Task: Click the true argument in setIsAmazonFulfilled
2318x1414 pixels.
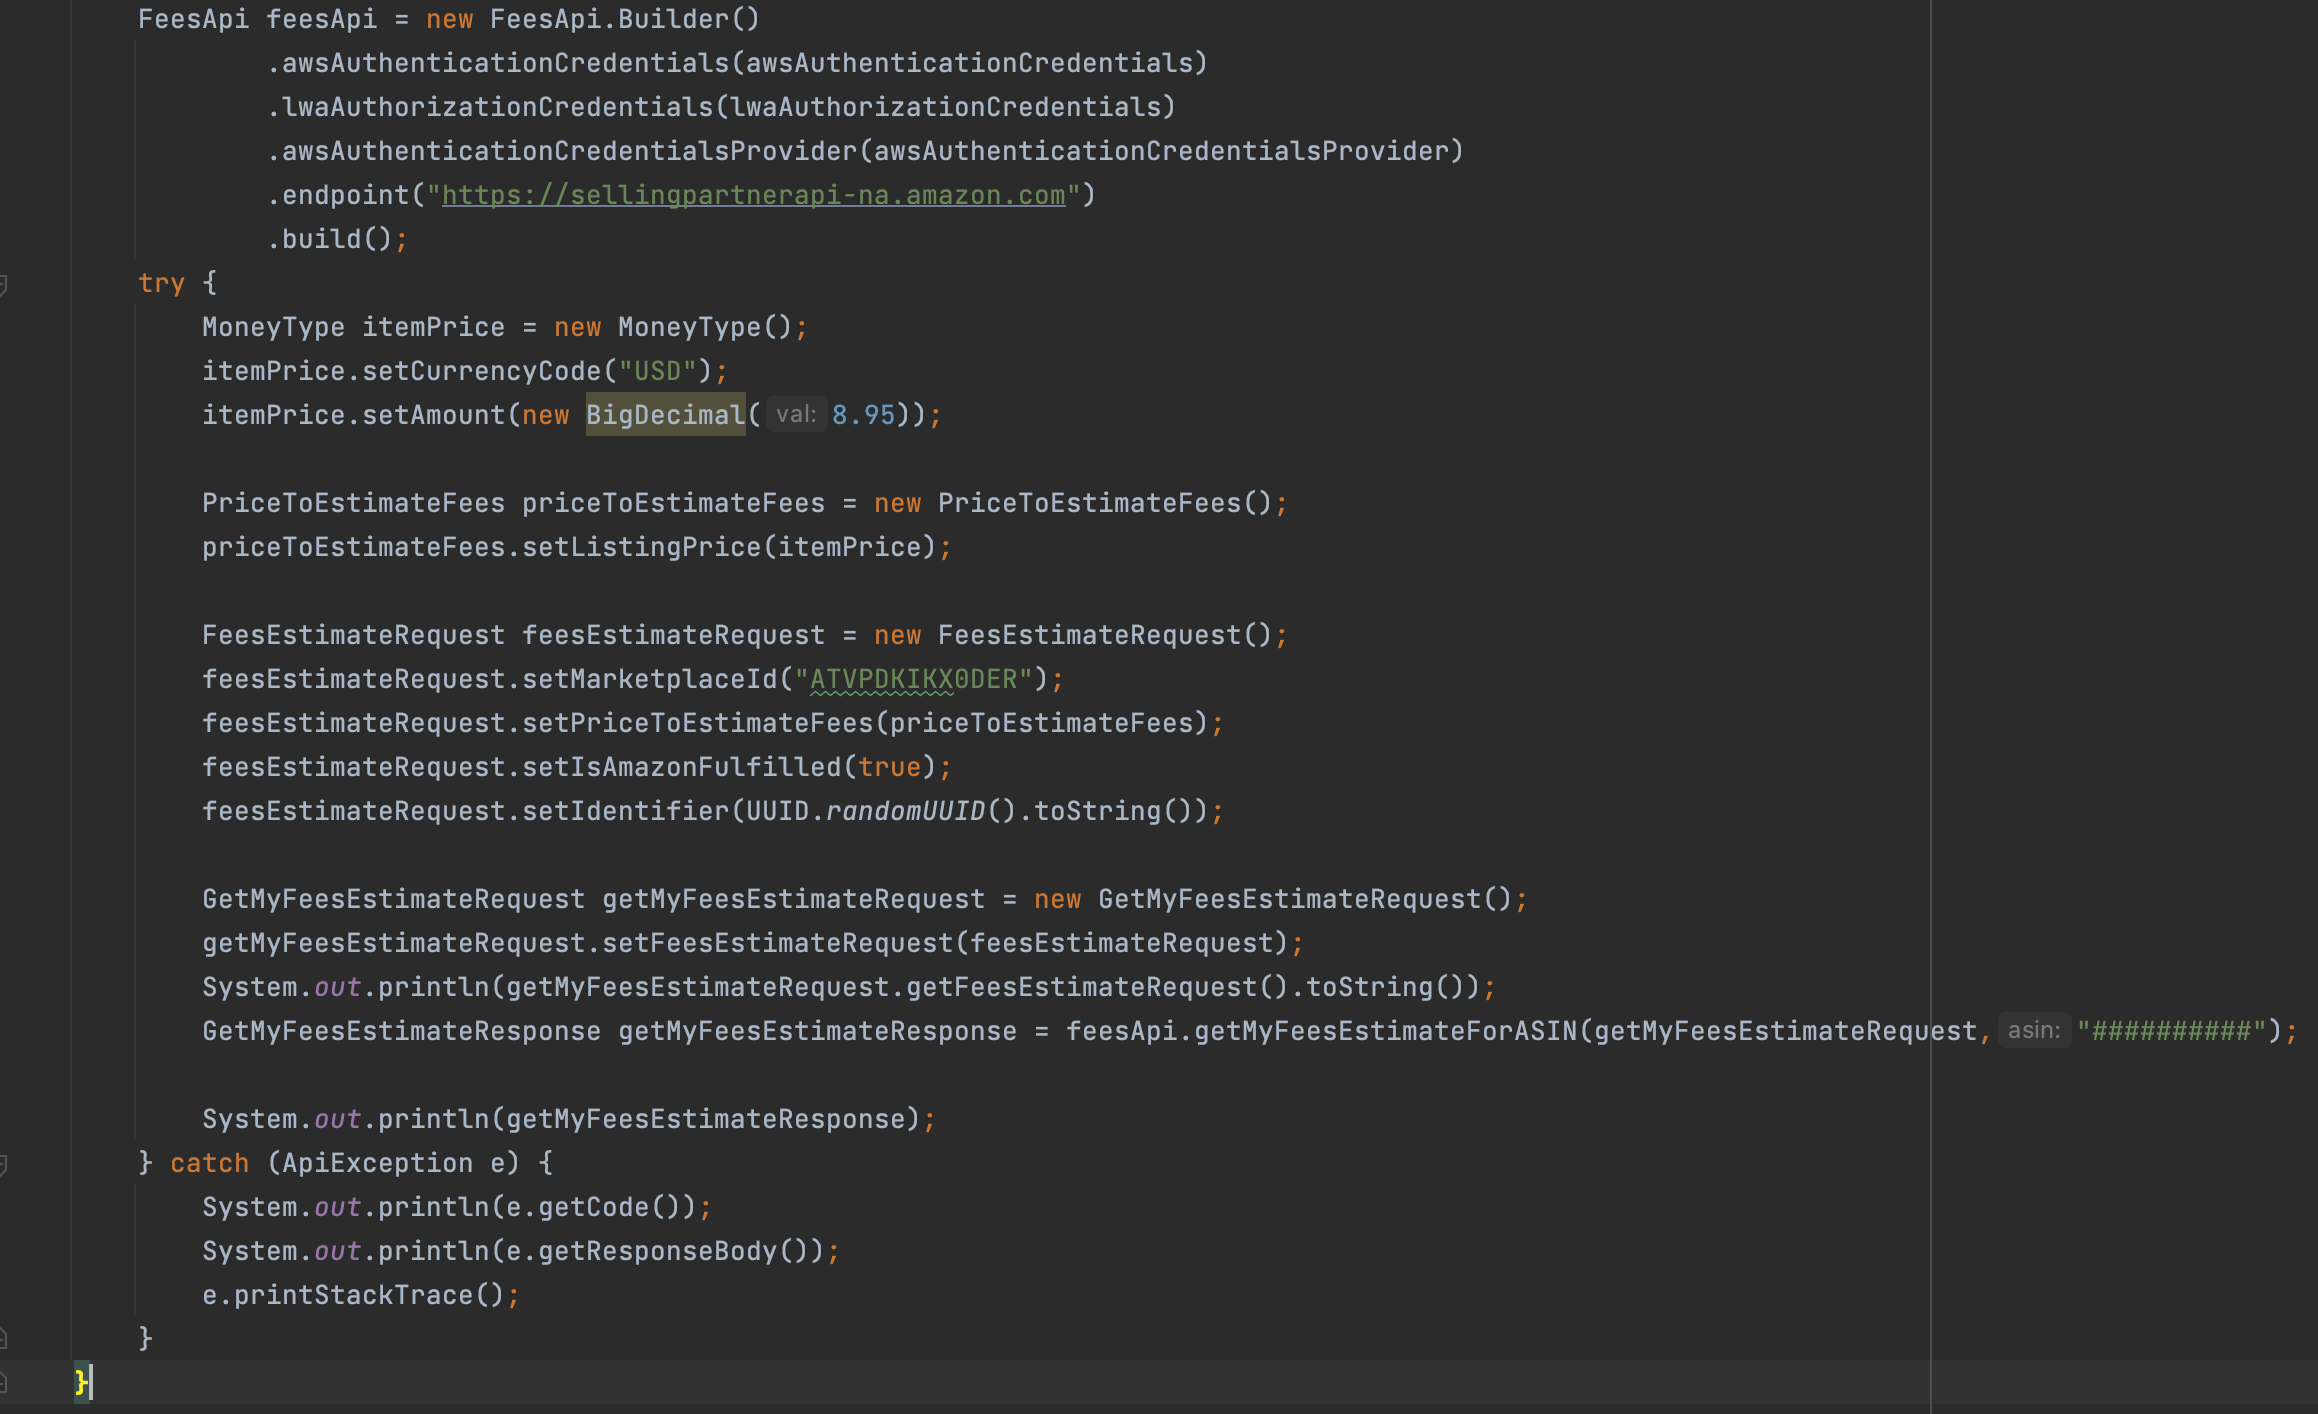Action: click(892, 766)
